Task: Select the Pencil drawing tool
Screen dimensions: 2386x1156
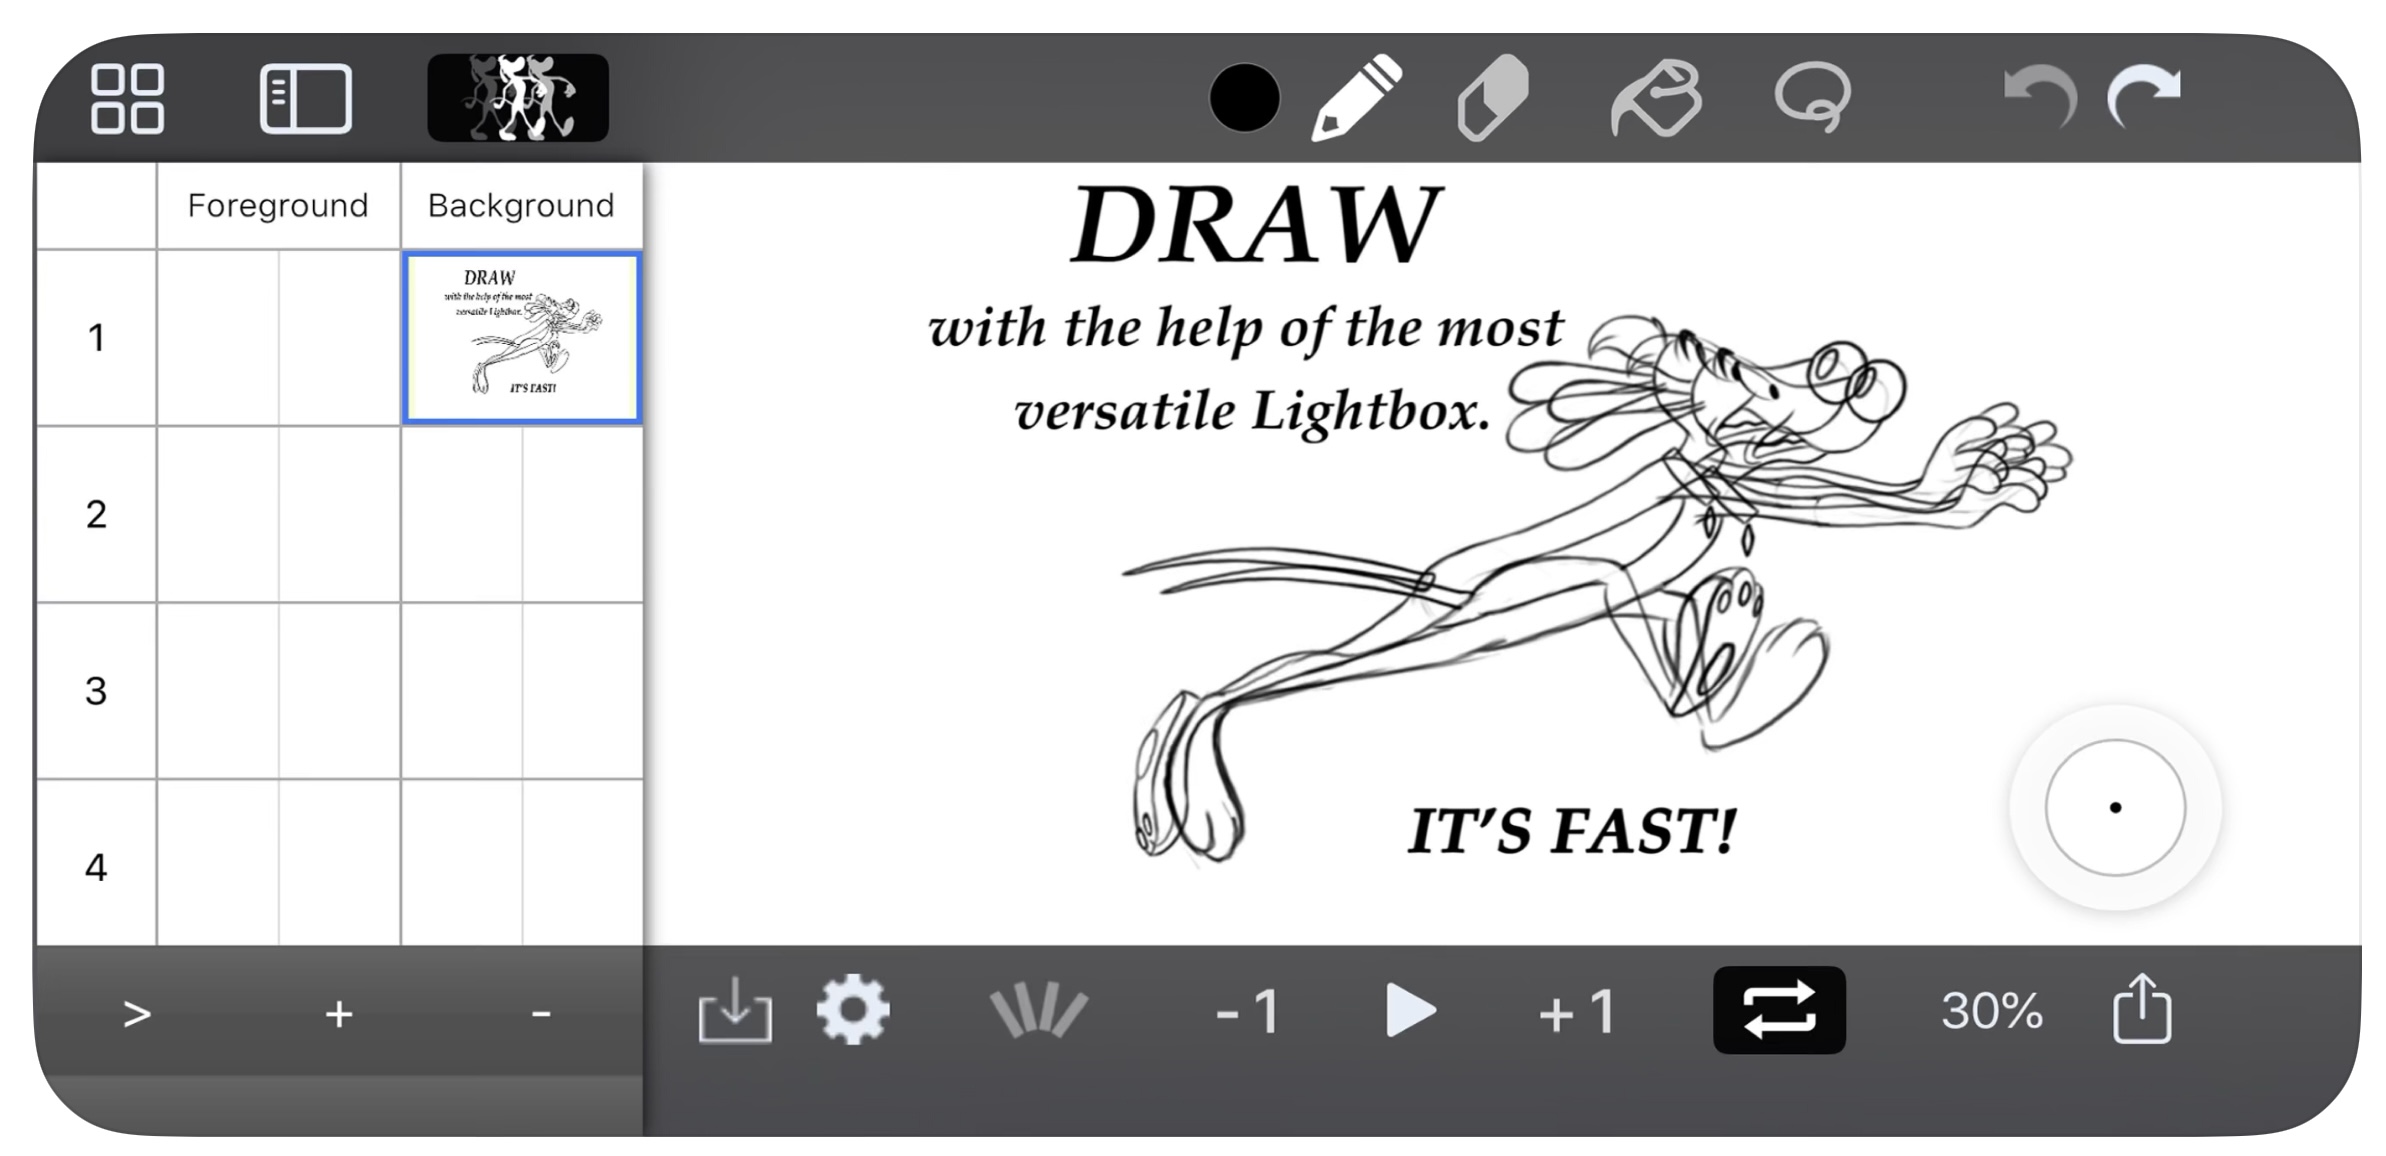Action: coord(1356,98)
